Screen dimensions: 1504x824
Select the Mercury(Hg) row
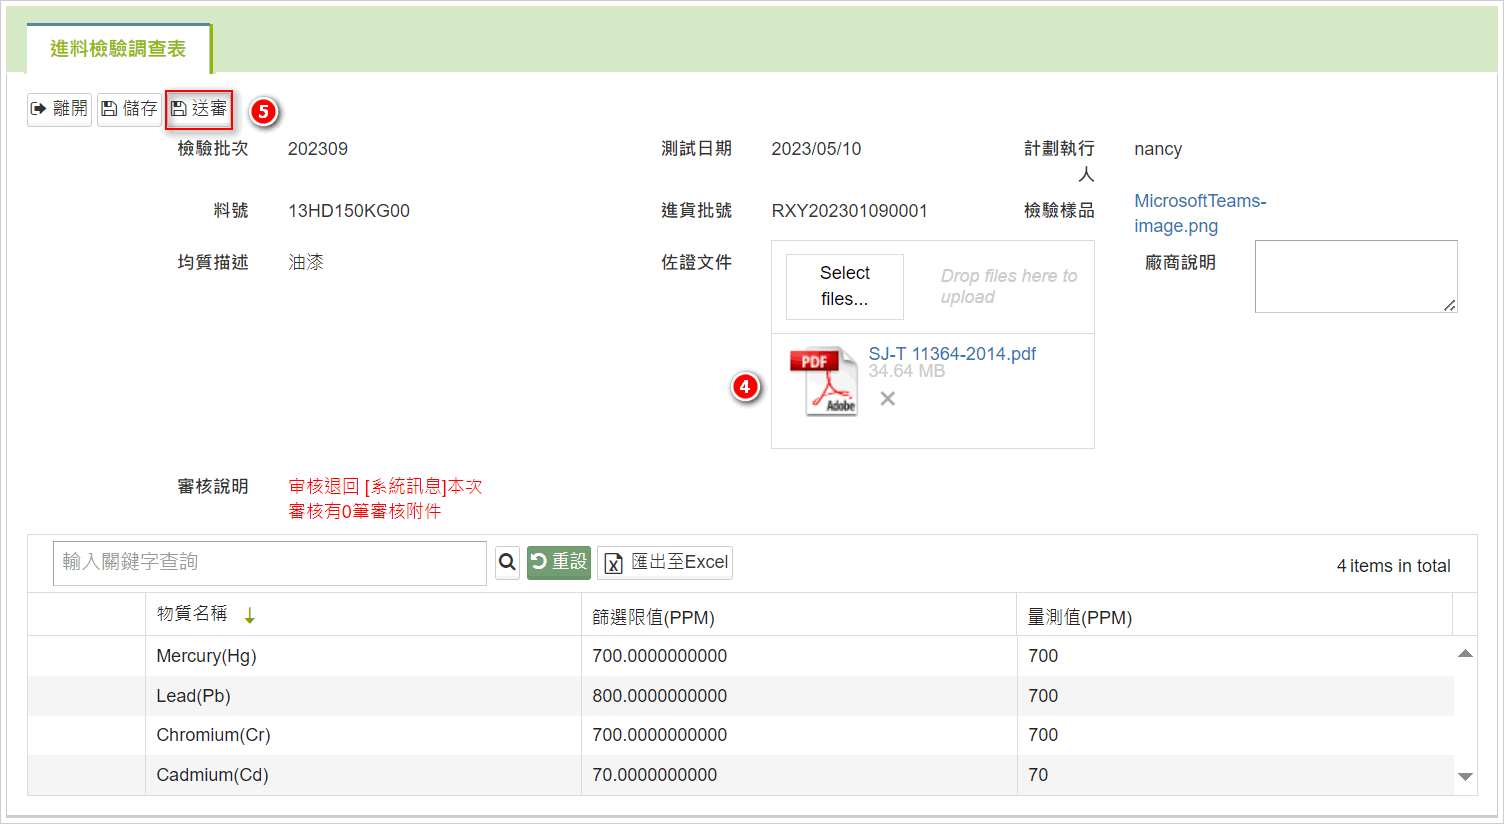click(741, 656)
